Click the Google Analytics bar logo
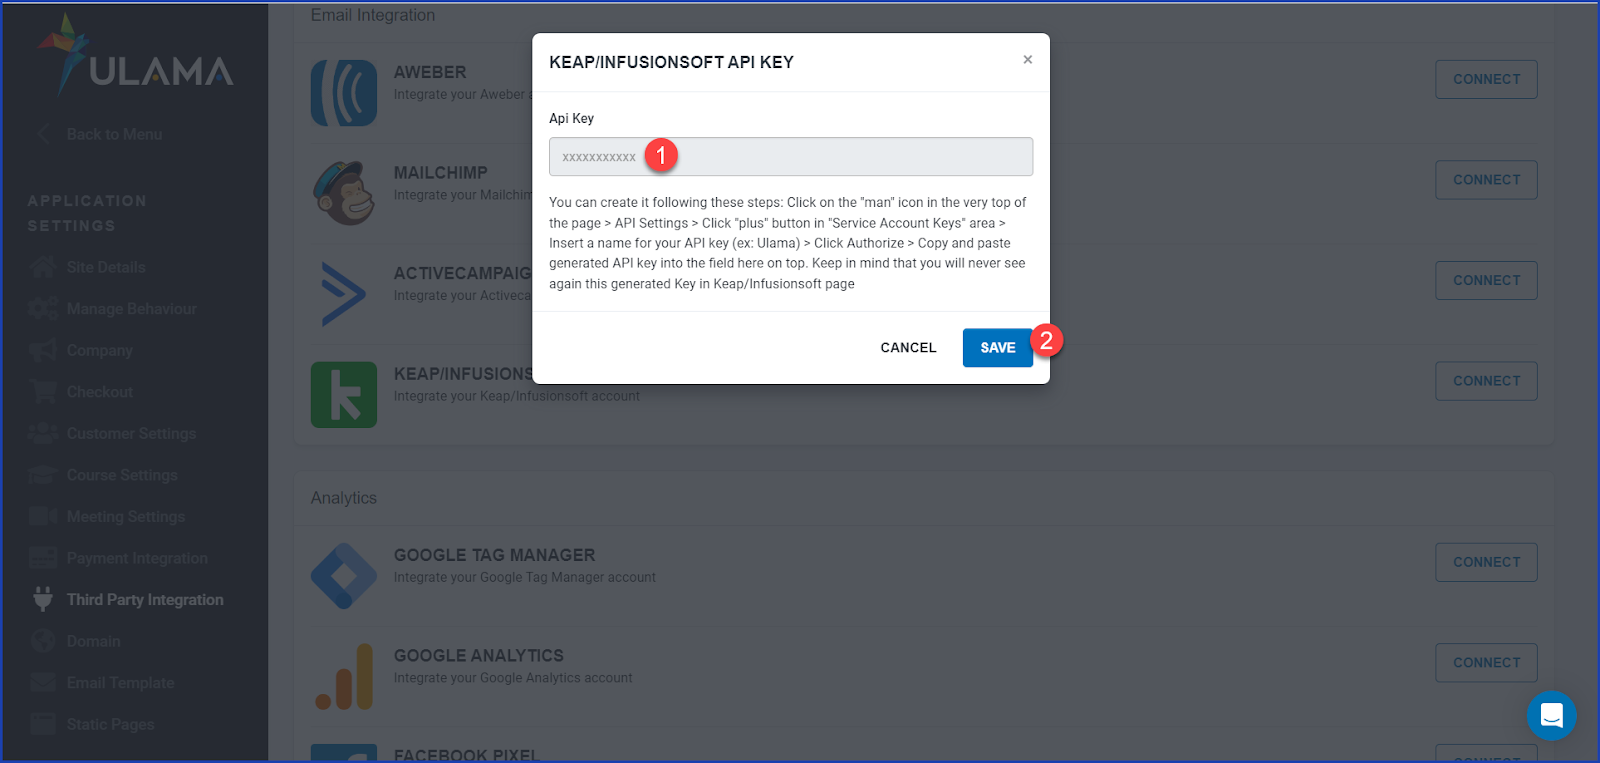Screen dimensions: 1600x763 344,677
